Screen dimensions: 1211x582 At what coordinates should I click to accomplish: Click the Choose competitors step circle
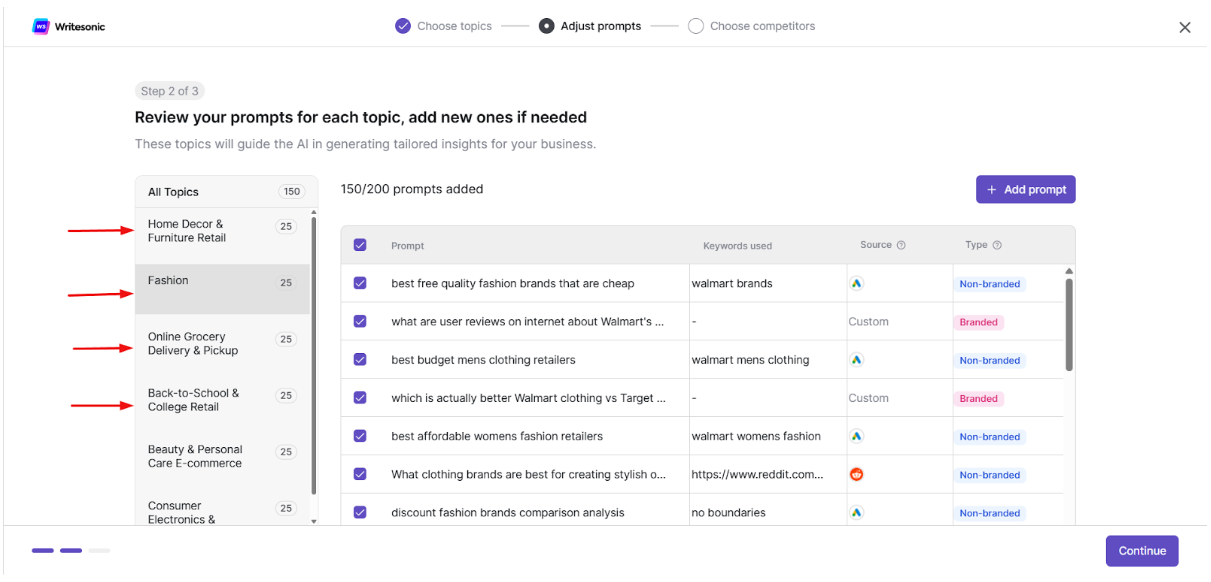696,26
